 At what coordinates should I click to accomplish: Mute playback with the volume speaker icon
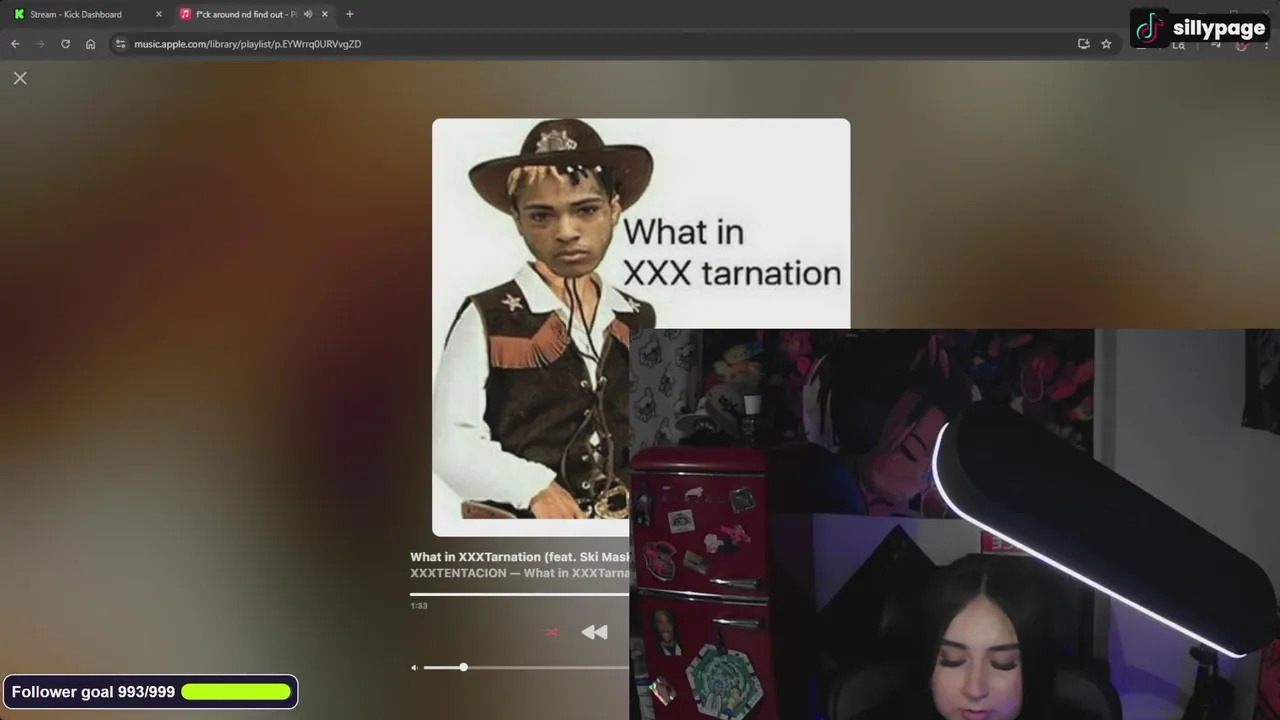pyautogui.click(x=414, y=667)
